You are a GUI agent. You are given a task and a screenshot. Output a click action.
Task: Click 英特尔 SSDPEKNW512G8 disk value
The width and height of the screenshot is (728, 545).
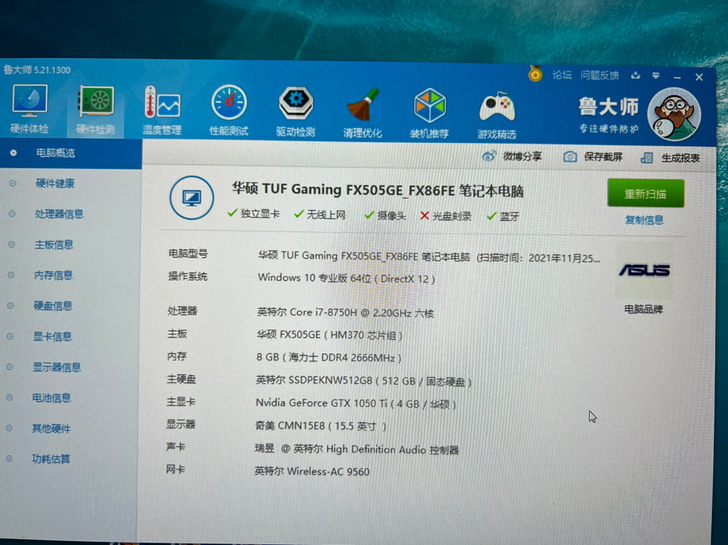(x=364, y=381)
